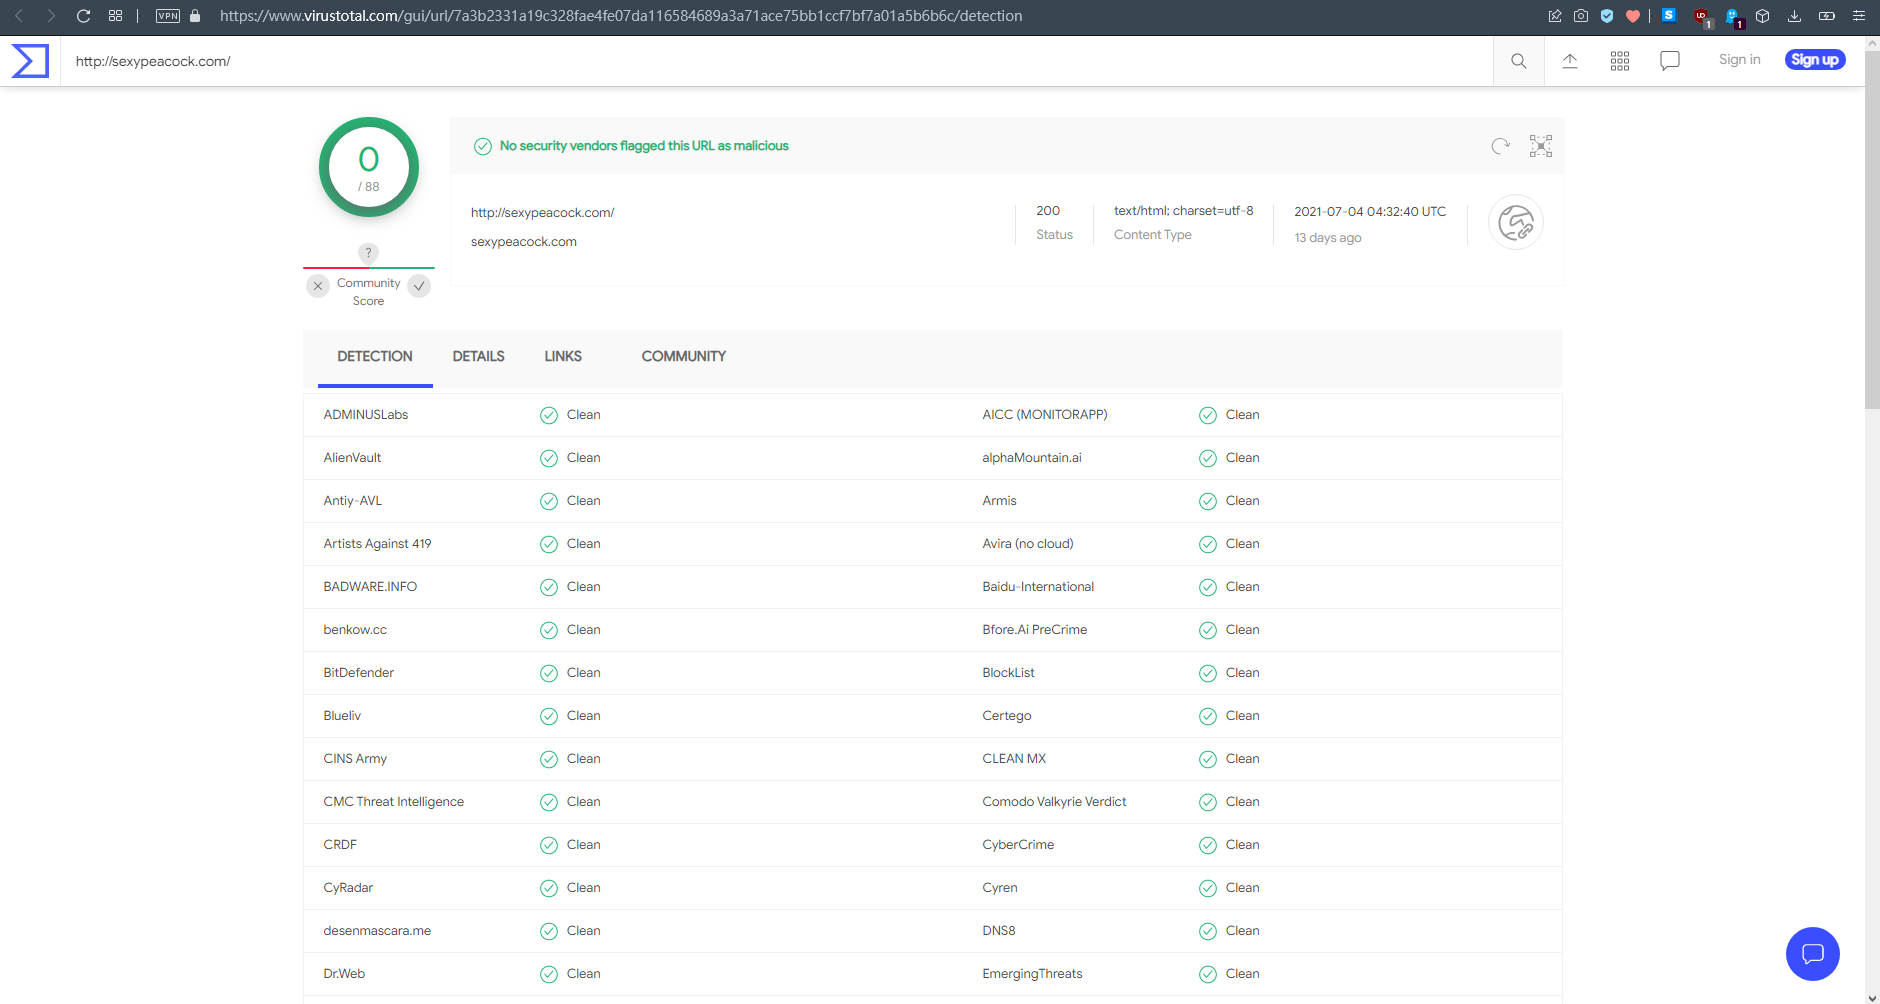Click the sexypeacock.com domain text

[x=524, y=242]
